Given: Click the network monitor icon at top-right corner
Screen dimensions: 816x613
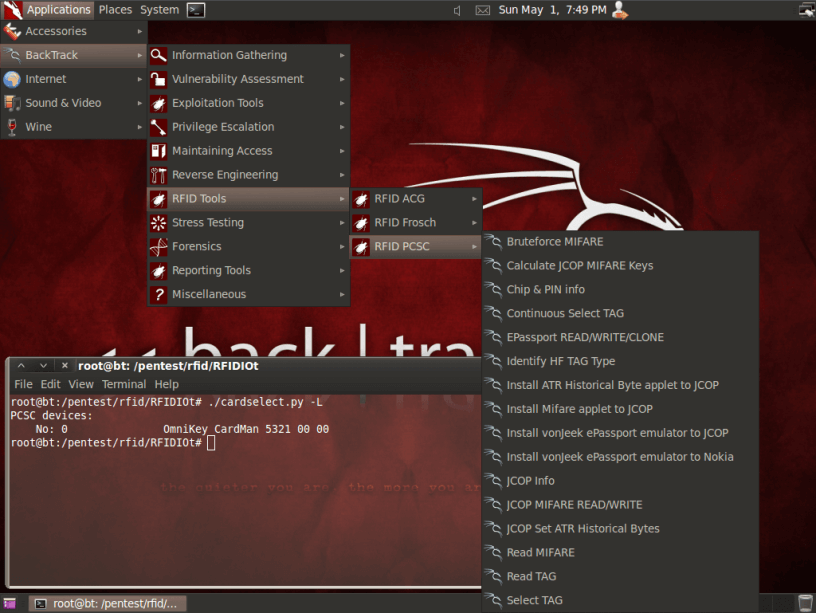Looking at the screenshot, I should [x=804, y=10].
